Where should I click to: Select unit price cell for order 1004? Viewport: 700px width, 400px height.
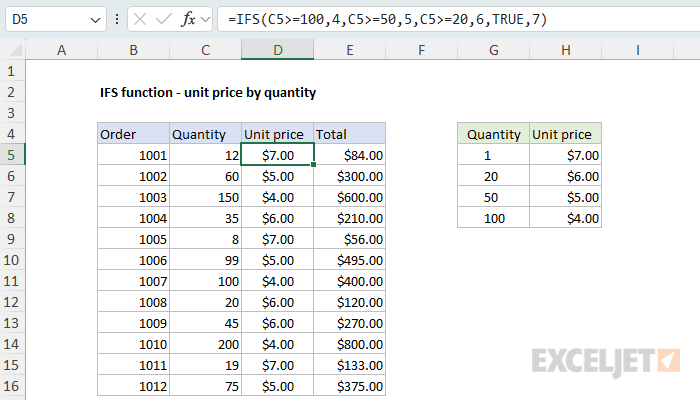point(278,218)
